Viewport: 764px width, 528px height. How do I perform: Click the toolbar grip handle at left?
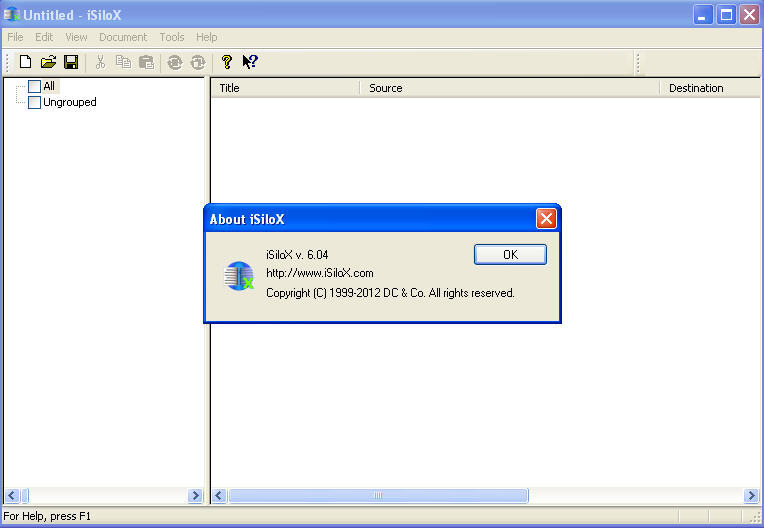[7, 62]
